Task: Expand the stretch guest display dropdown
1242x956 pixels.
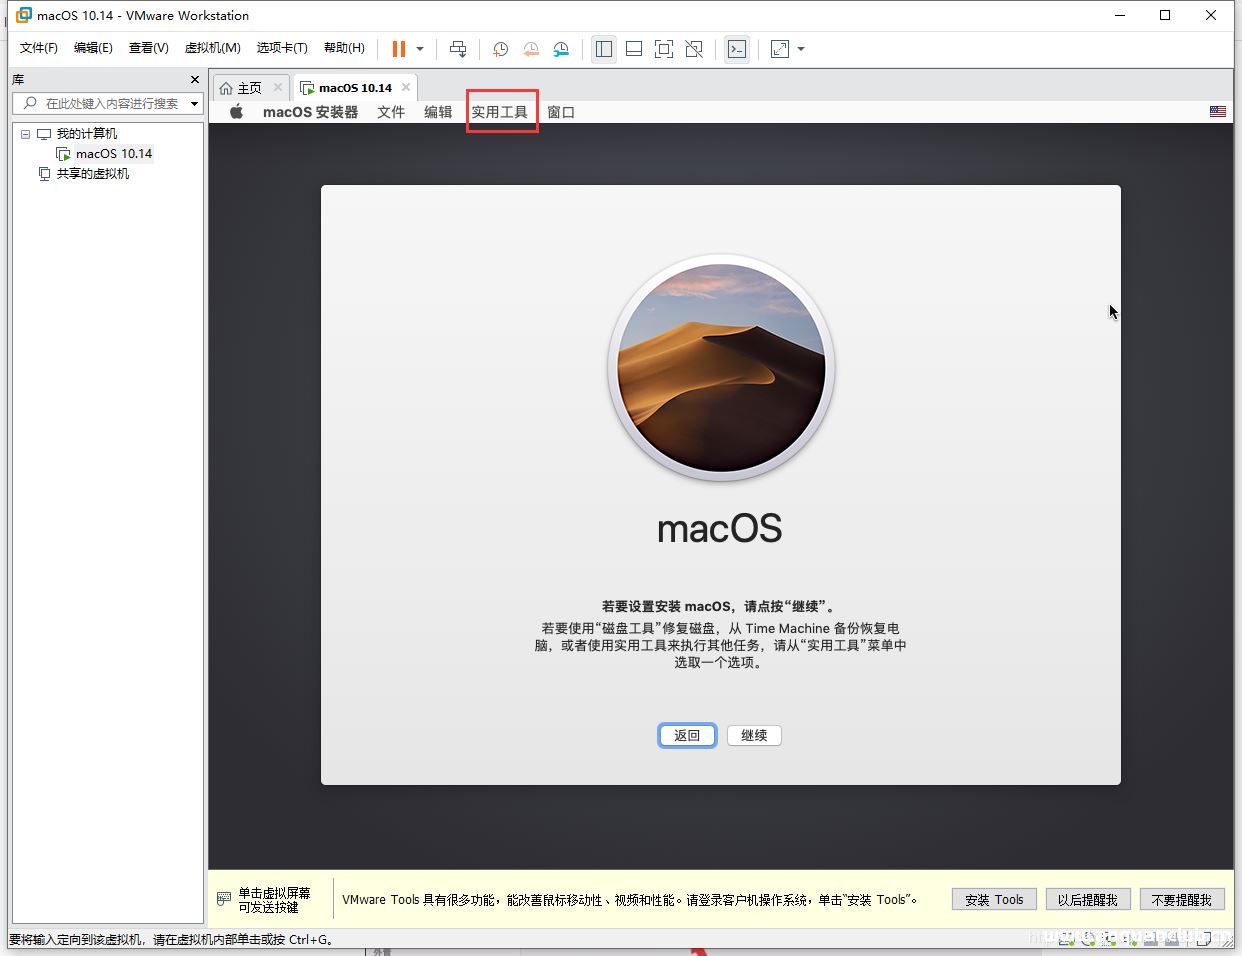Action: click(801, 49)
